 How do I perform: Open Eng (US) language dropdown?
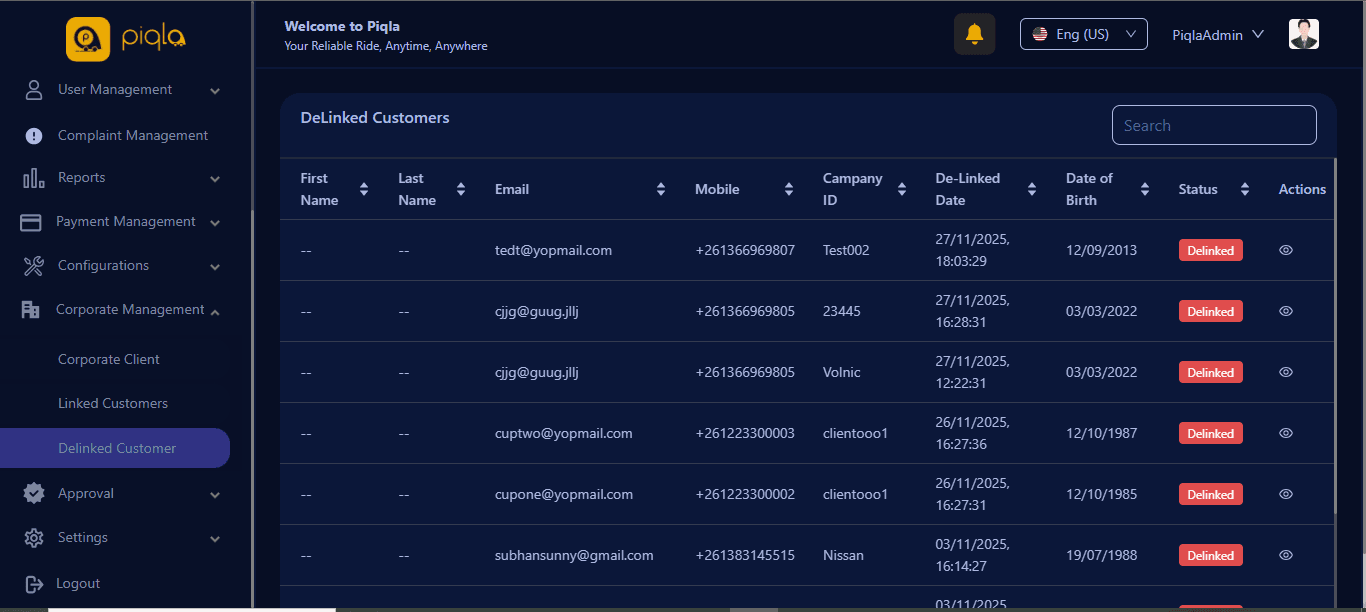pos(1084,34)
